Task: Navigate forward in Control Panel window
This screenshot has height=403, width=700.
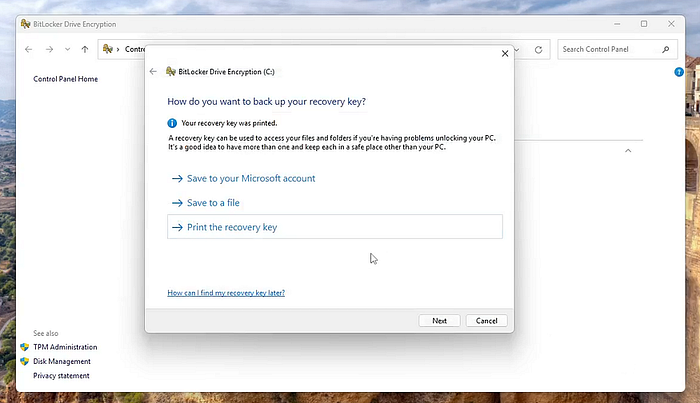Action: tap(49, 49)
